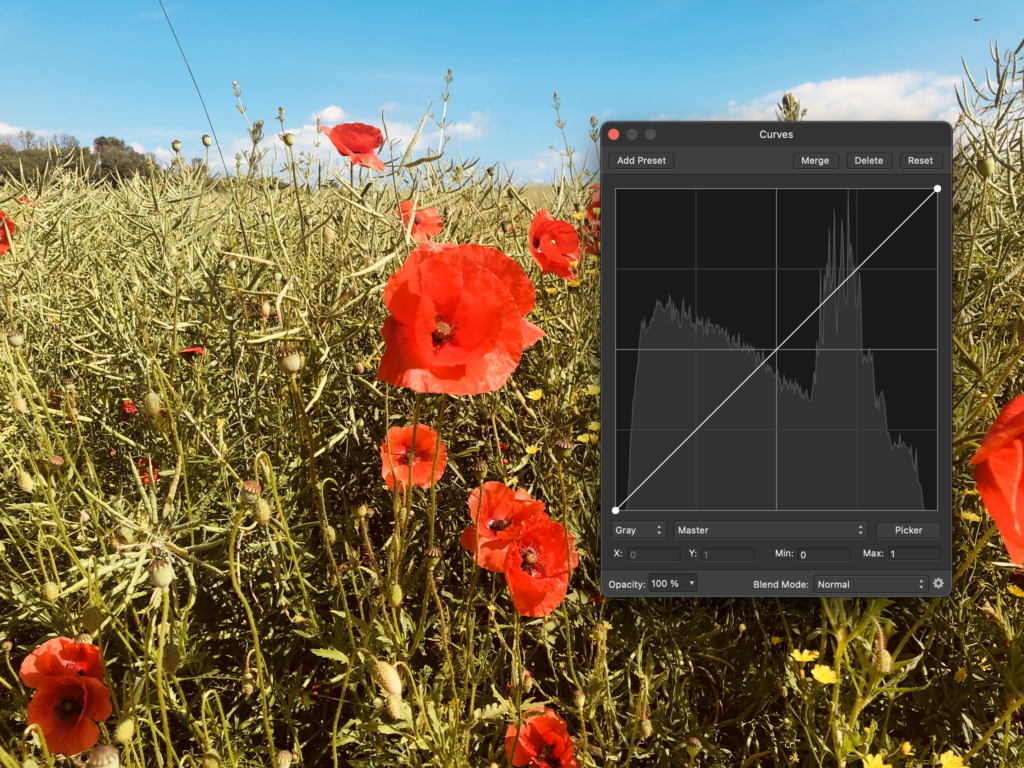This screenshot has width=1024, height=768.
Task: Reset the curve
Action: (x=920, y=161)
